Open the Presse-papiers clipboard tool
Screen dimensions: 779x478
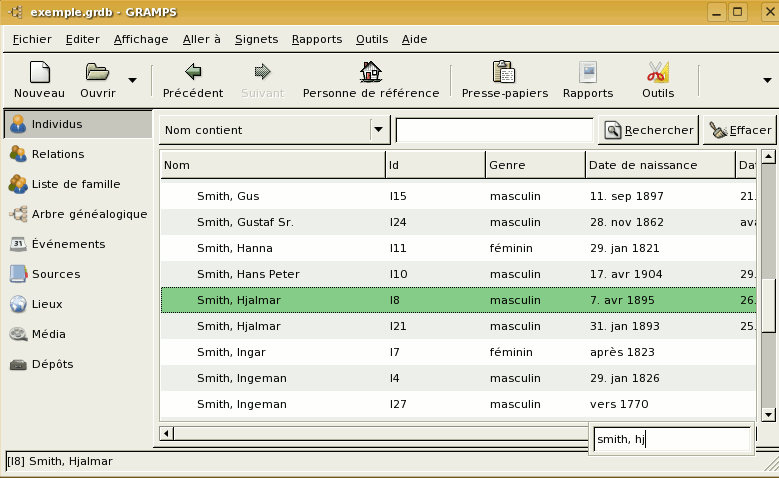(x=504, y=74)
